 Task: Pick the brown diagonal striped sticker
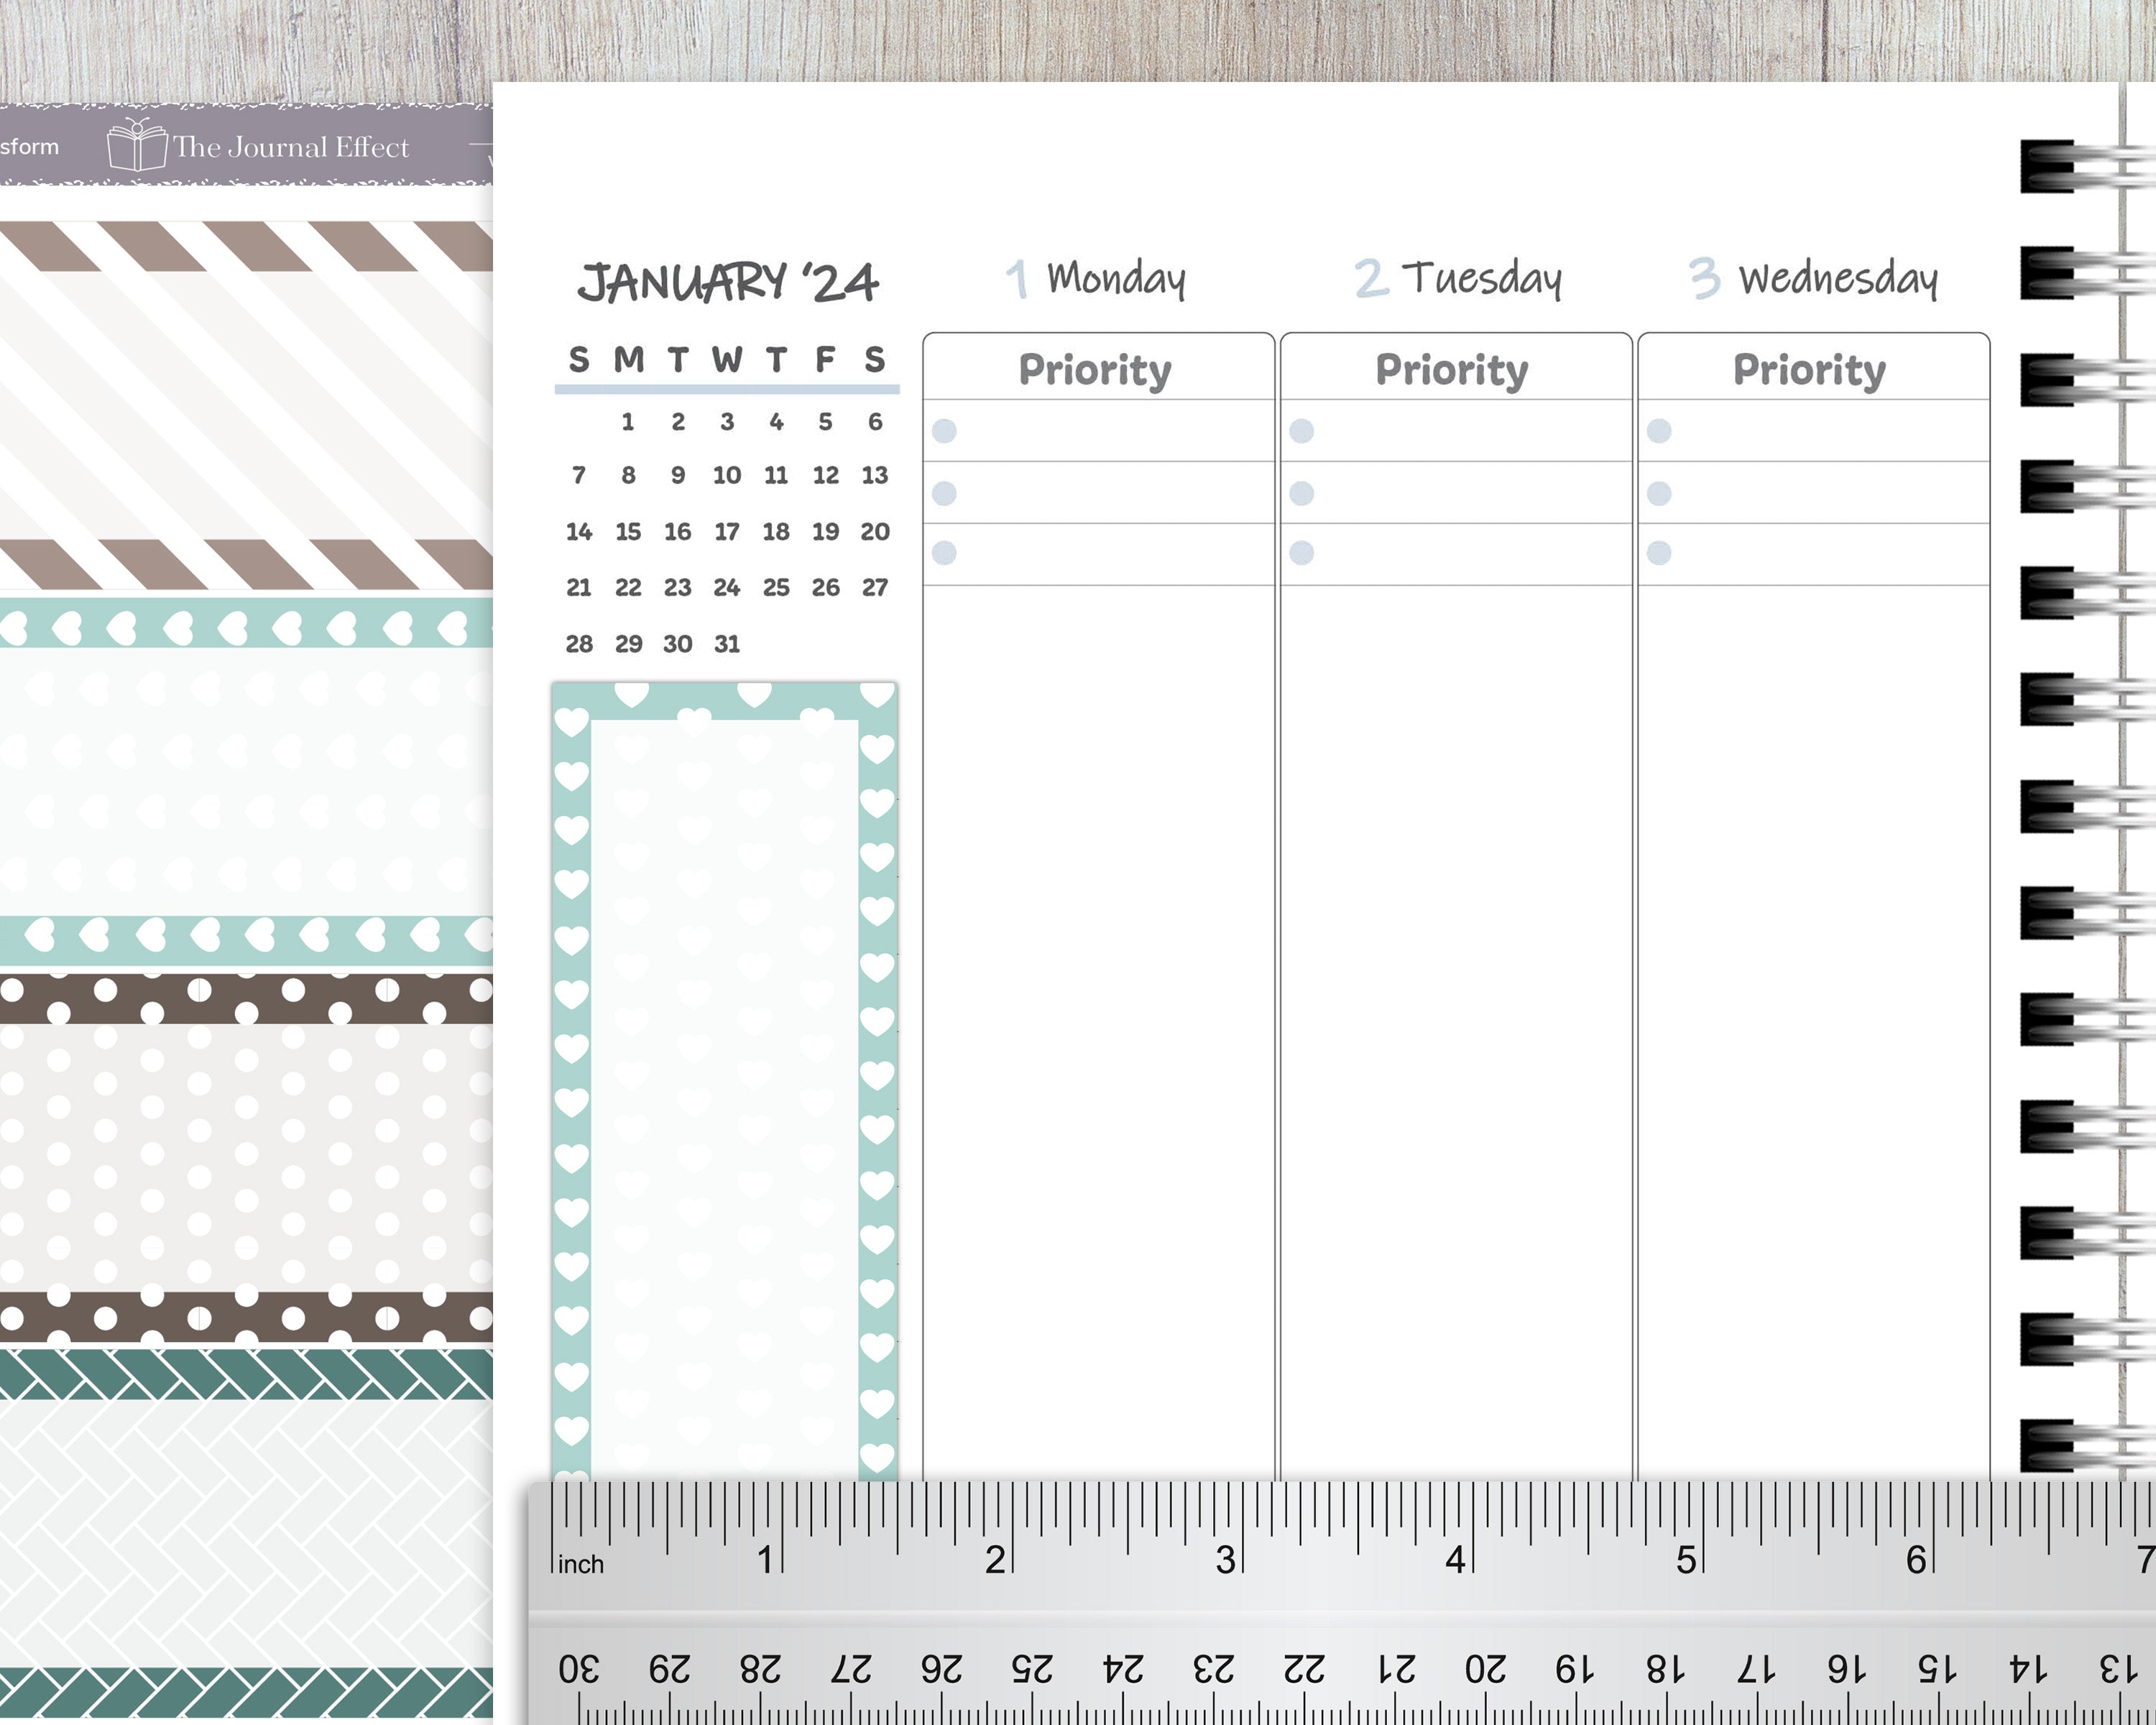click(246, 405)
